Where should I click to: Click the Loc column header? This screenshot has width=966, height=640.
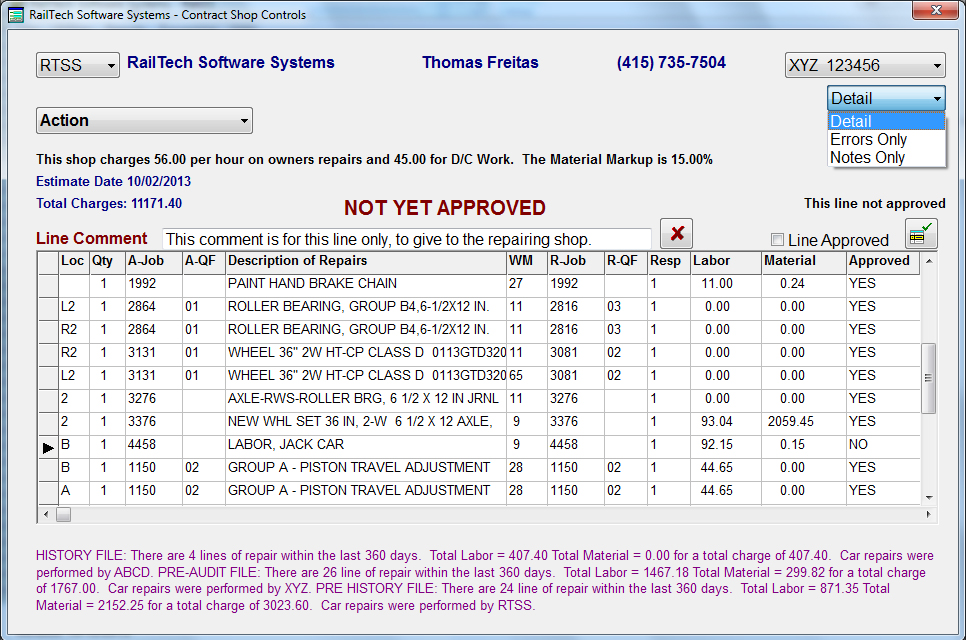tap(74, 261)
